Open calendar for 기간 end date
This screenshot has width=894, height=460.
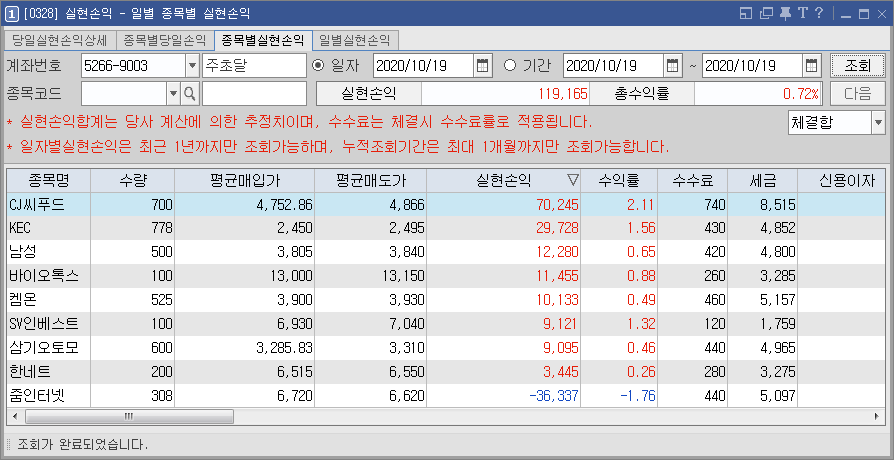pos(811,66)
